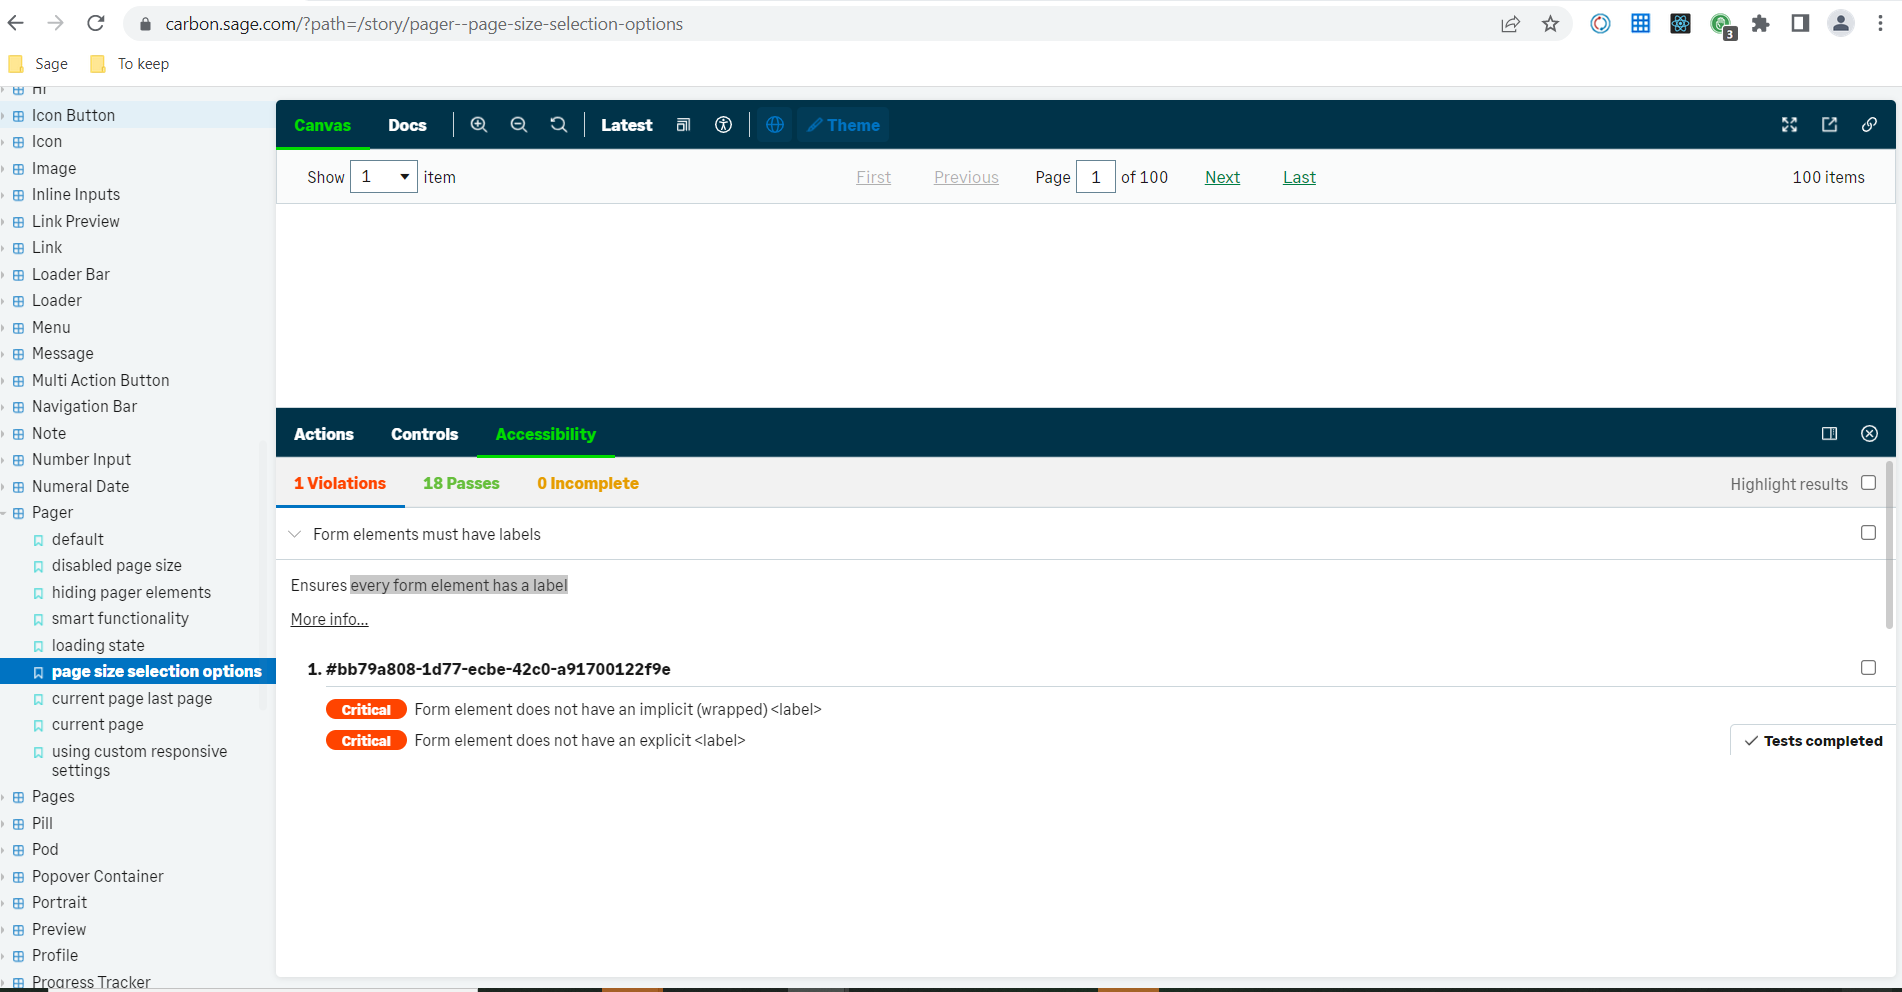Expand the Number Input component
This screenshot has height=992, width=1902.
[81, 459]
